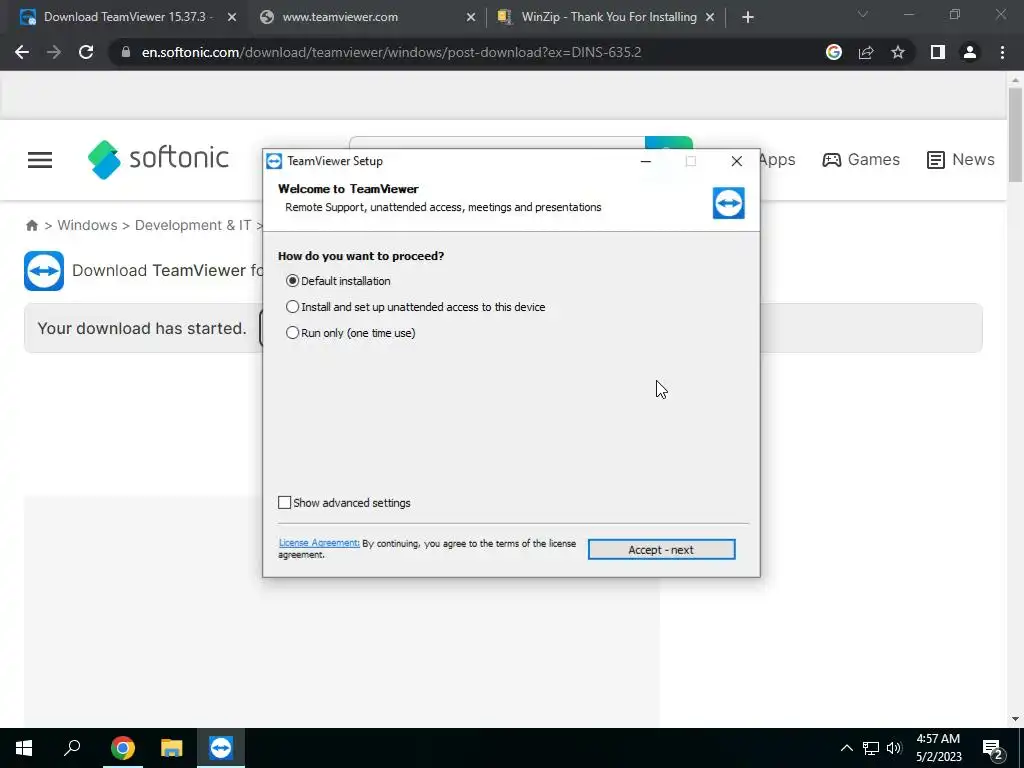Click TeamViewer taskbar icon
Image resolution: width=1024 pixels, height=768 pixels.
click(x=221, y=748)
